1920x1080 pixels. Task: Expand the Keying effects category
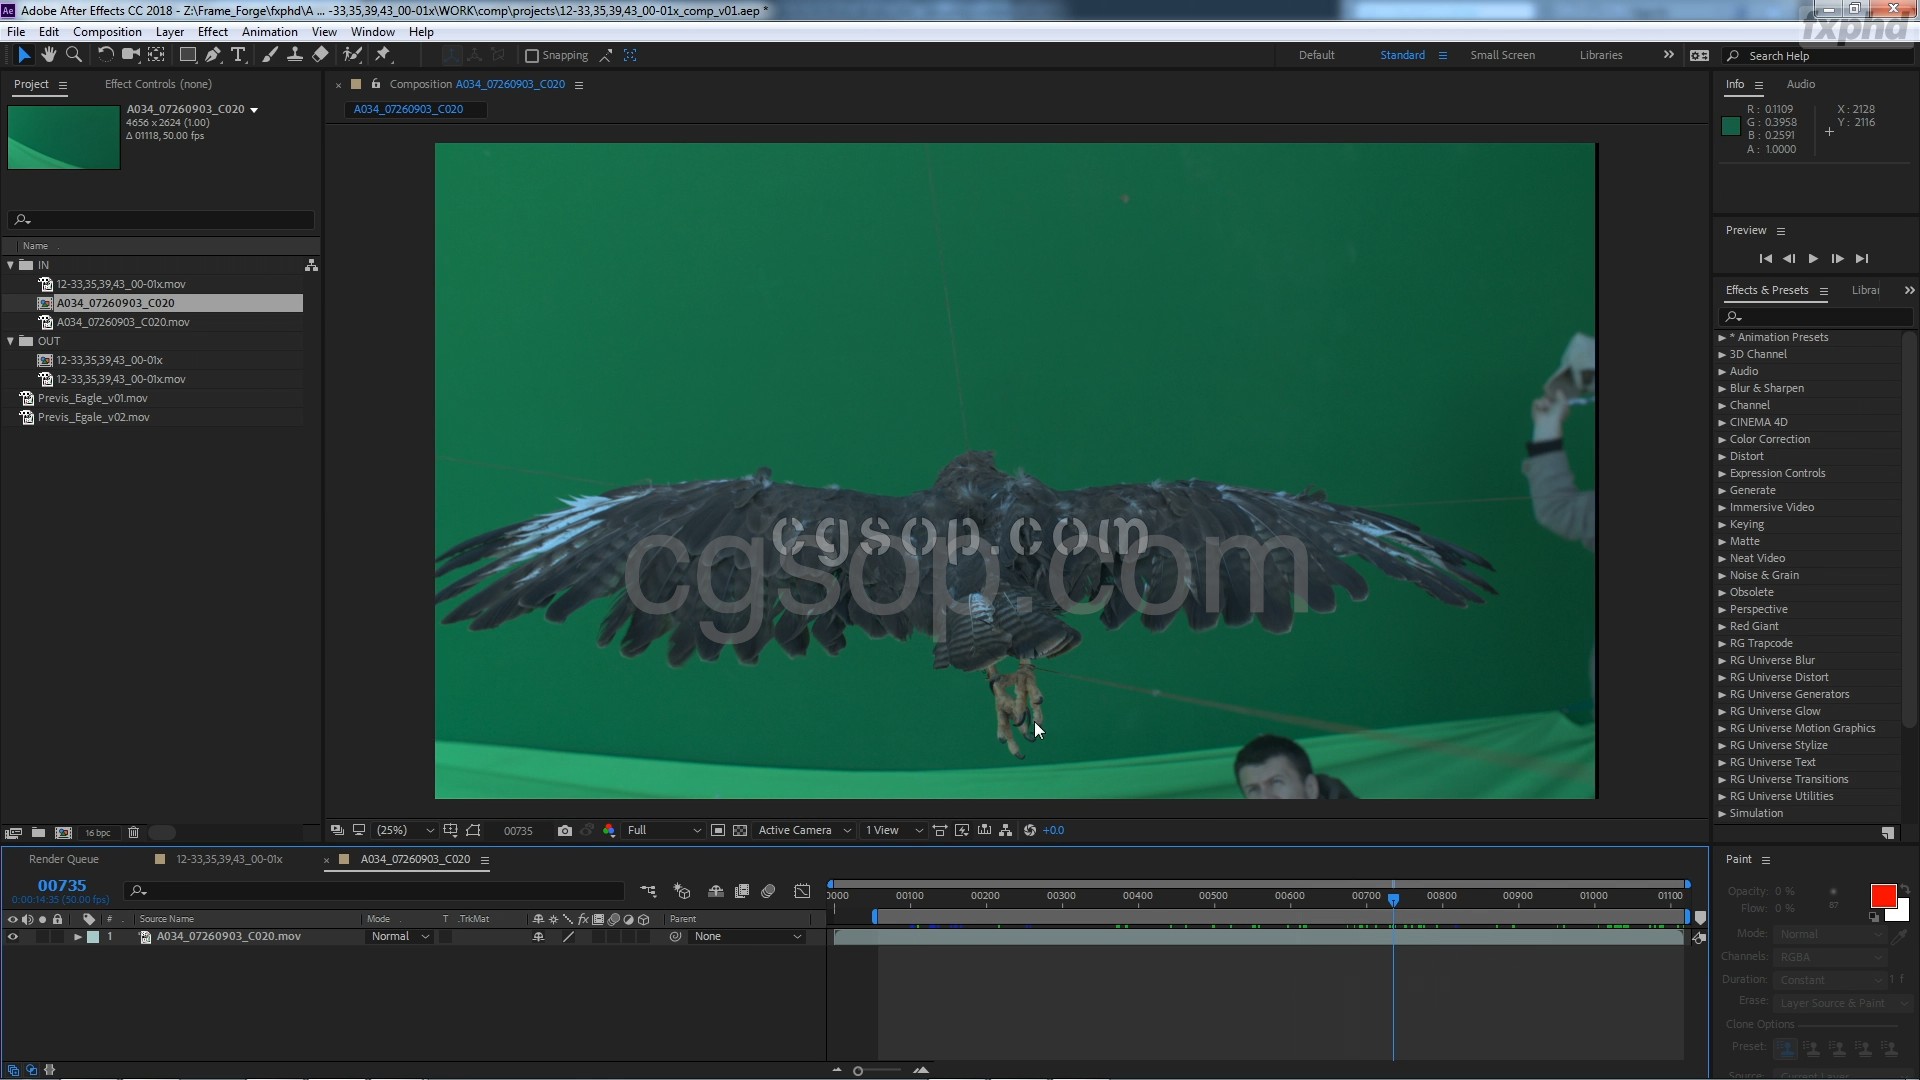tap(1722, 524)
